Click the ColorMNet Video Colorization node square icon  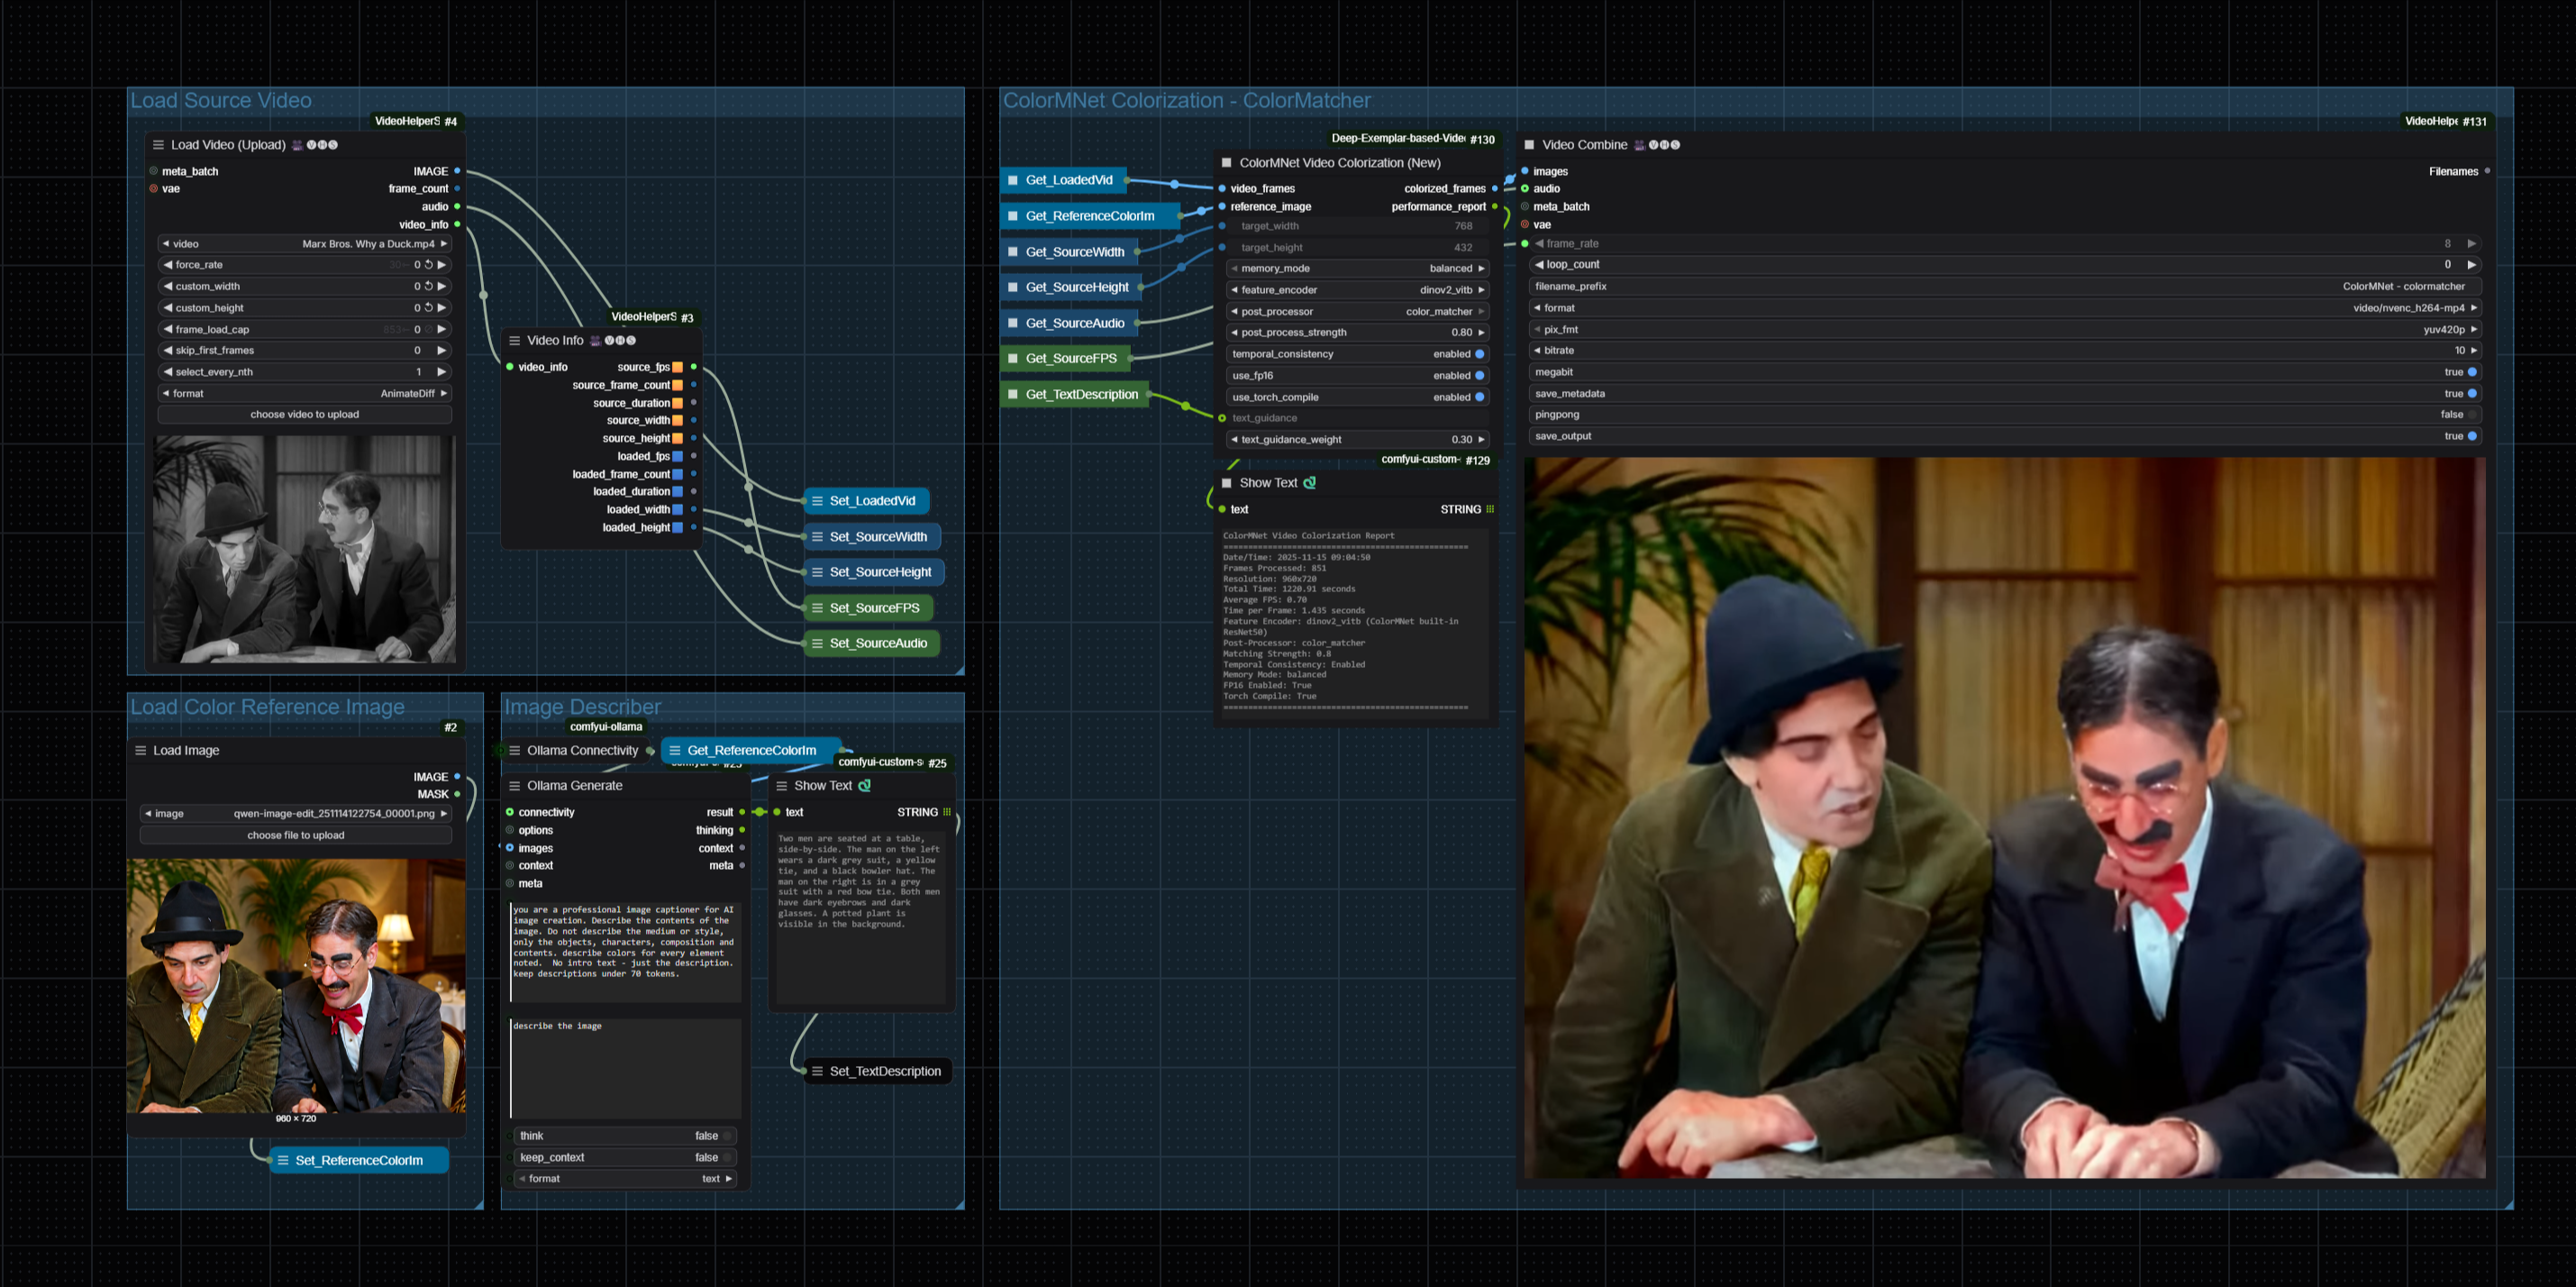1226,163
